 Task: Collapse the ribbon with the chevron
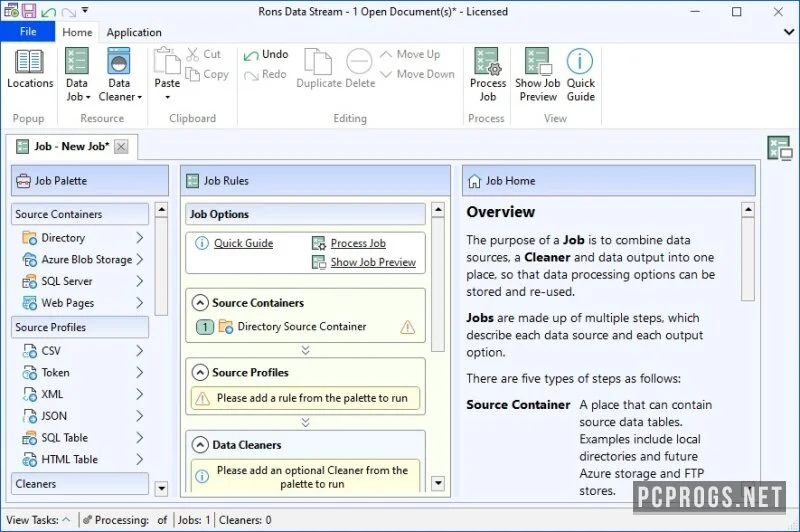(x=789, y=32)
